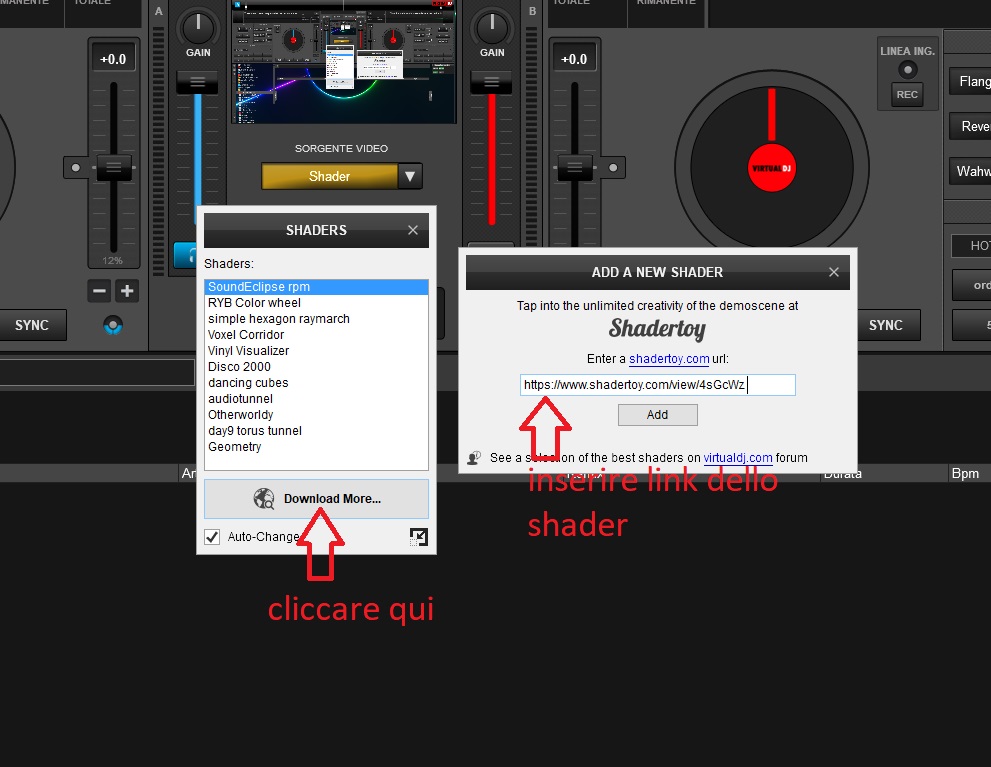Open the Shader video source dropdown arrow
This screenshot has height=767, width=991.
click(410, 176)
